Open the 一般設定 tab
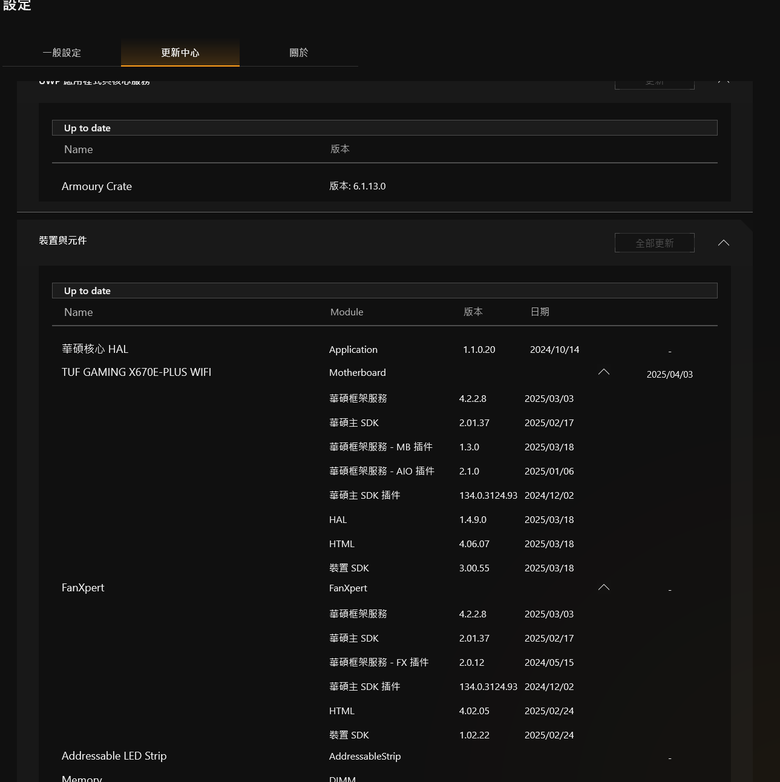This screenshot has height=782, width=780. coord(62,53)
